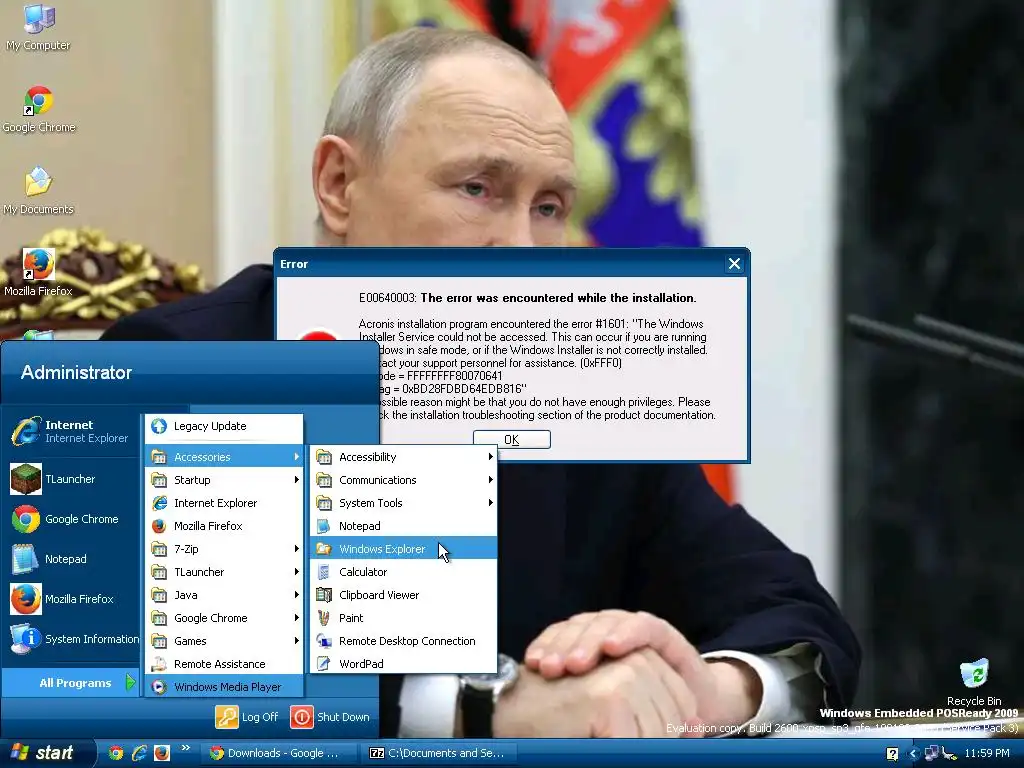This screenshot has width=1024, height=768.
Task: Click Firefox icon in Quick Launch bar
Action: coord(161,753)
